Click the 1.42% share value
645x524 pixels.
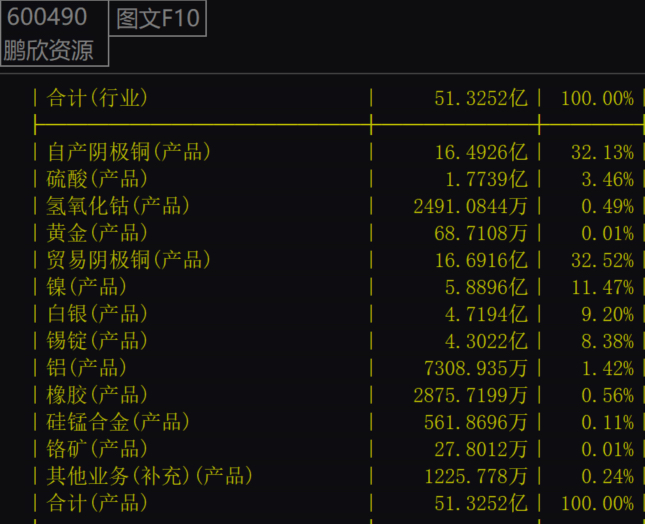click(608, 369)
